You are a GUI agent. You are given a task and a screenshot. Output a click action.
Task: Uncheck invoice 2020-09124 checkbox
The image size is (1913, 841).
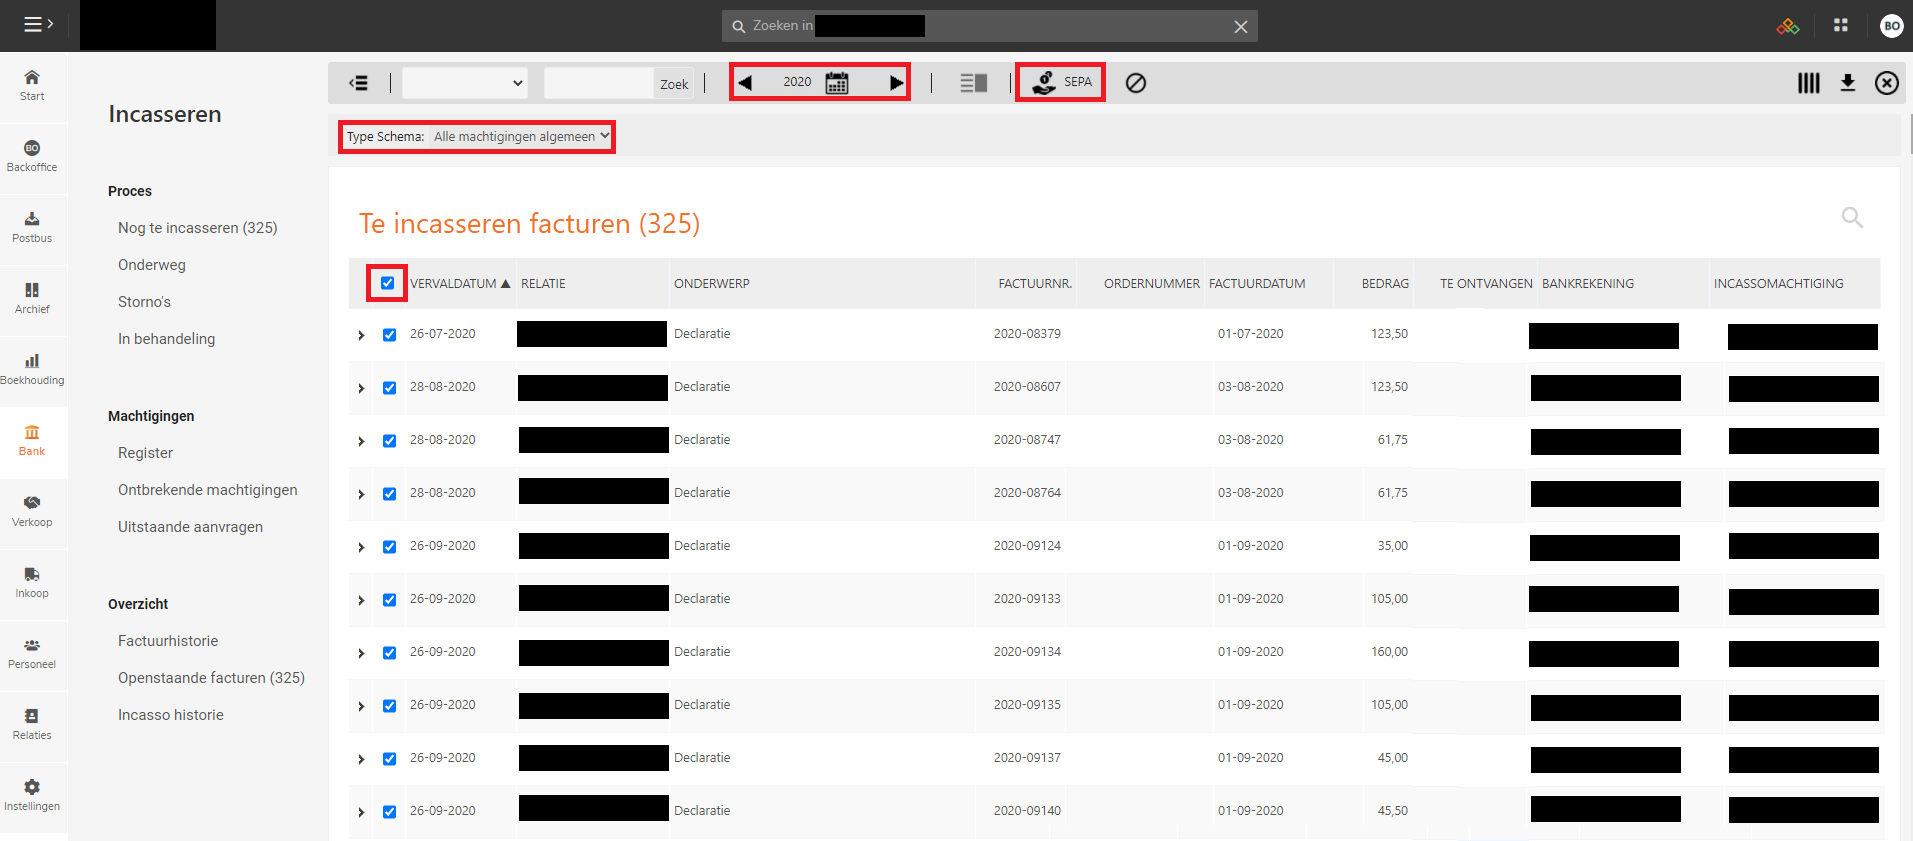(390, 547)
